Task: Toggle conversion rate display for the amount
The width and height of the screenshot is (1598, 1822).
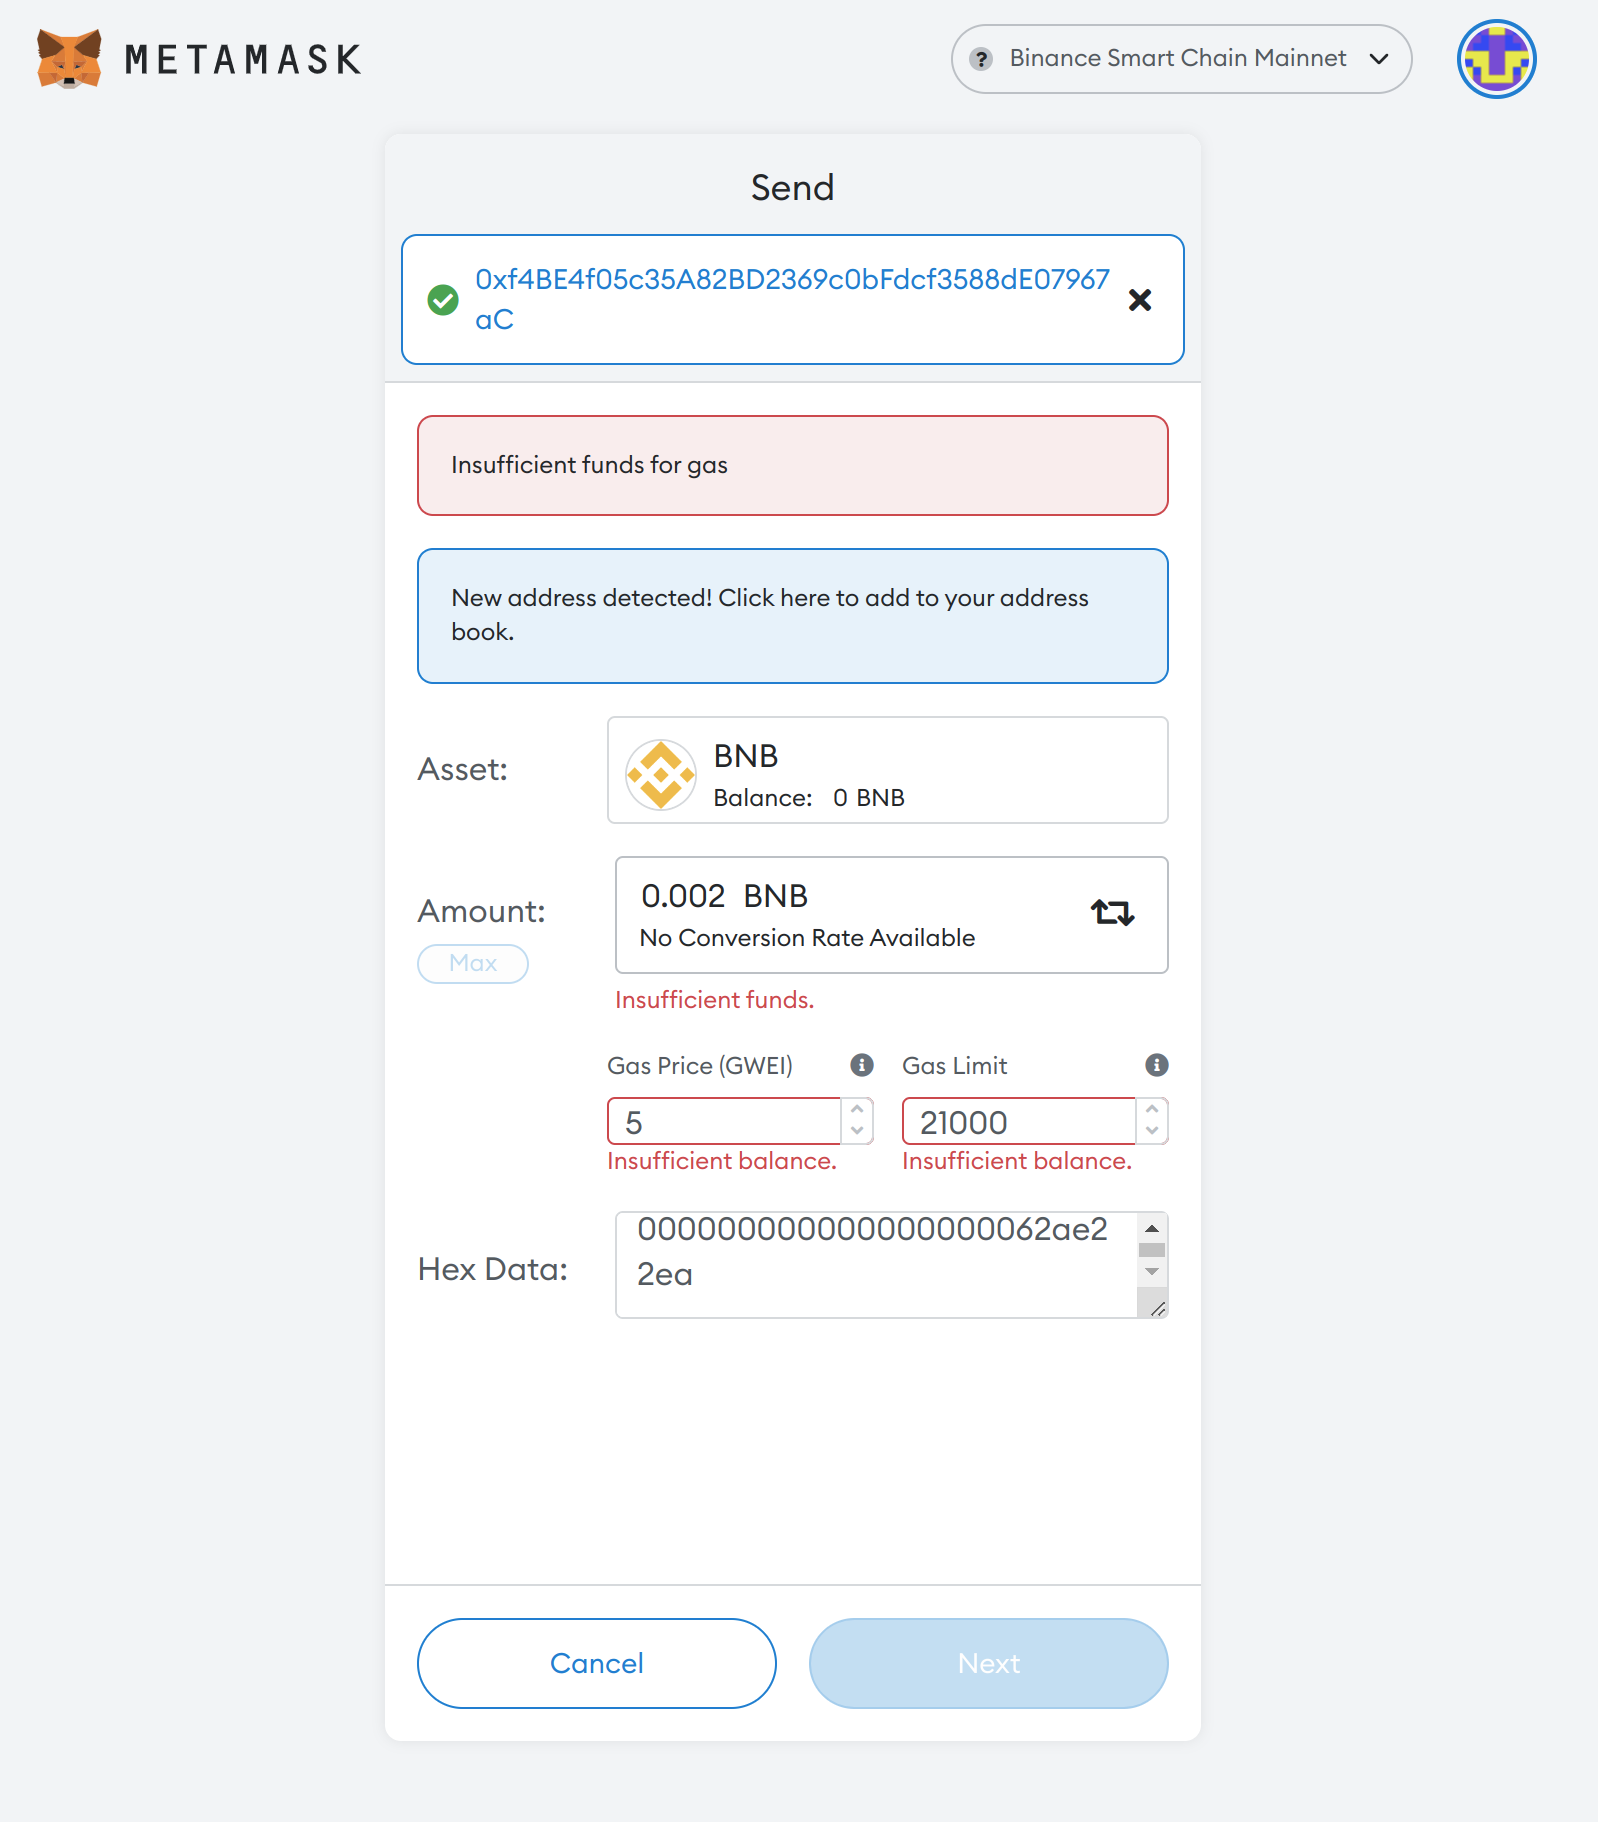Action: tap(1112, 912)
